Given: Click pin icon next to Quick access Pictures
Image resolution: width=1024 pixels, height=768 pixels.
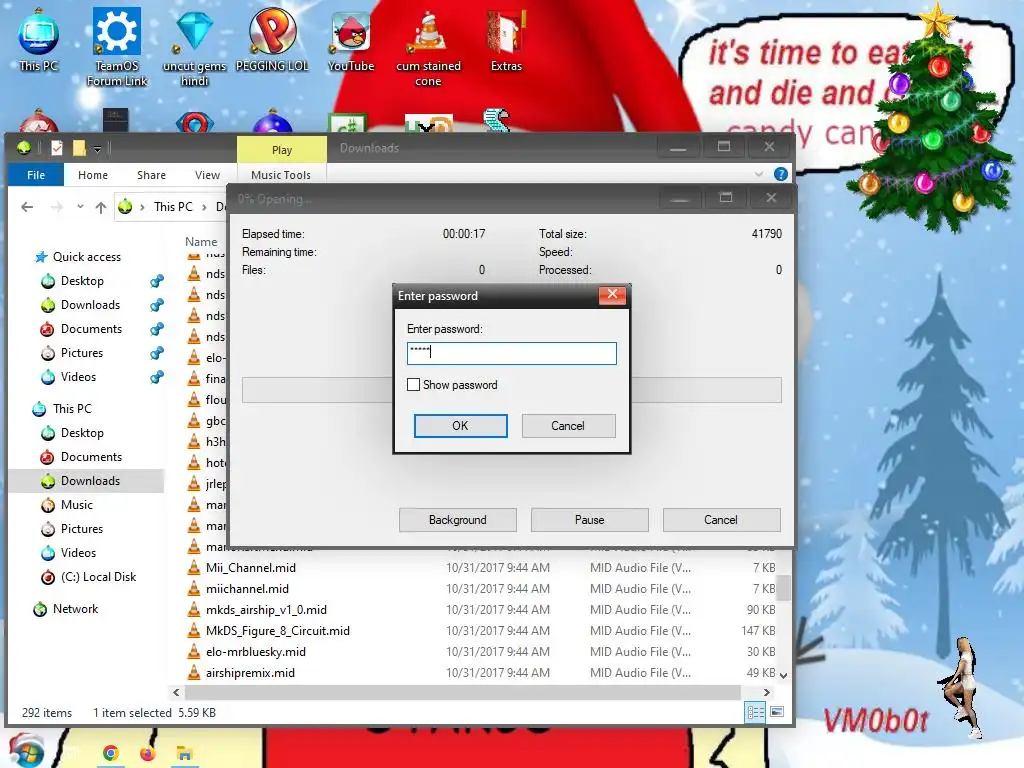Looking at the screenshot, I should pos(157,353).
